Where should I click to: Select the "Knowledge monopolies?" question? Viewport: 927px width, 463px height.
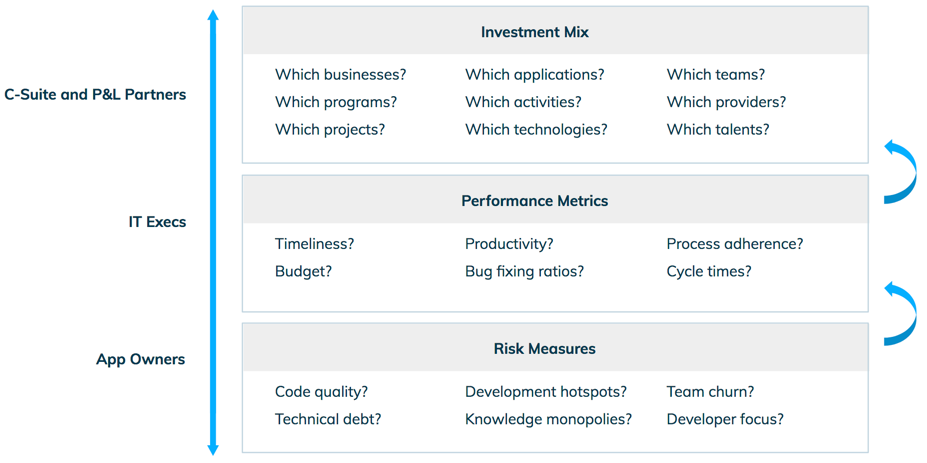(548, 420)
